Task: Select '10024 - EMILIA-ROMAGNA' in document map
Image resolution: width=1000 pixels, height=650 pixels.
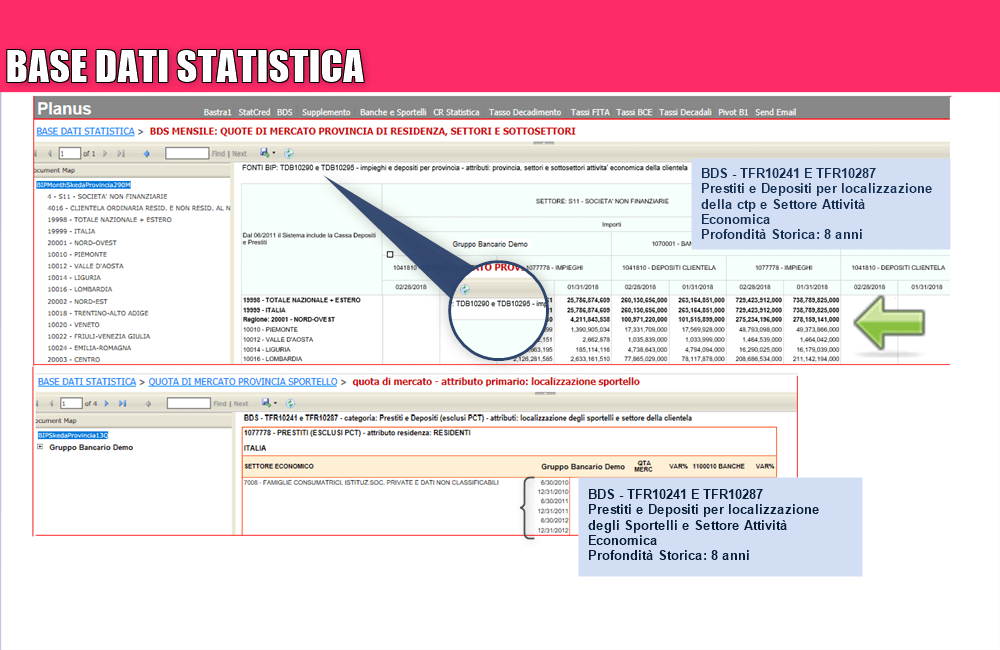Action: pyautogui.click(x=89, y=348)
